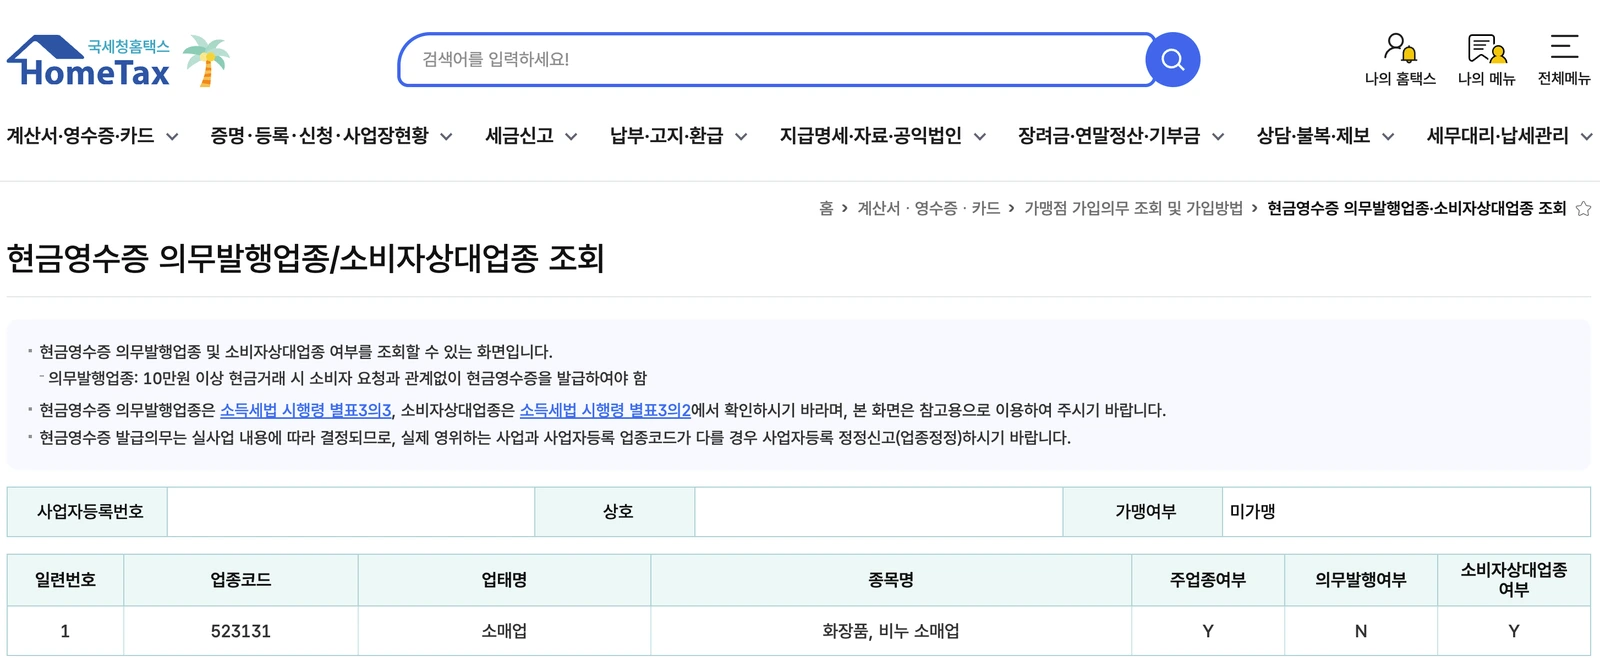Viewport: 1600px width, 665px height.
Task: Click the N value under 의무발행여부
Action: pos(1361,631)
